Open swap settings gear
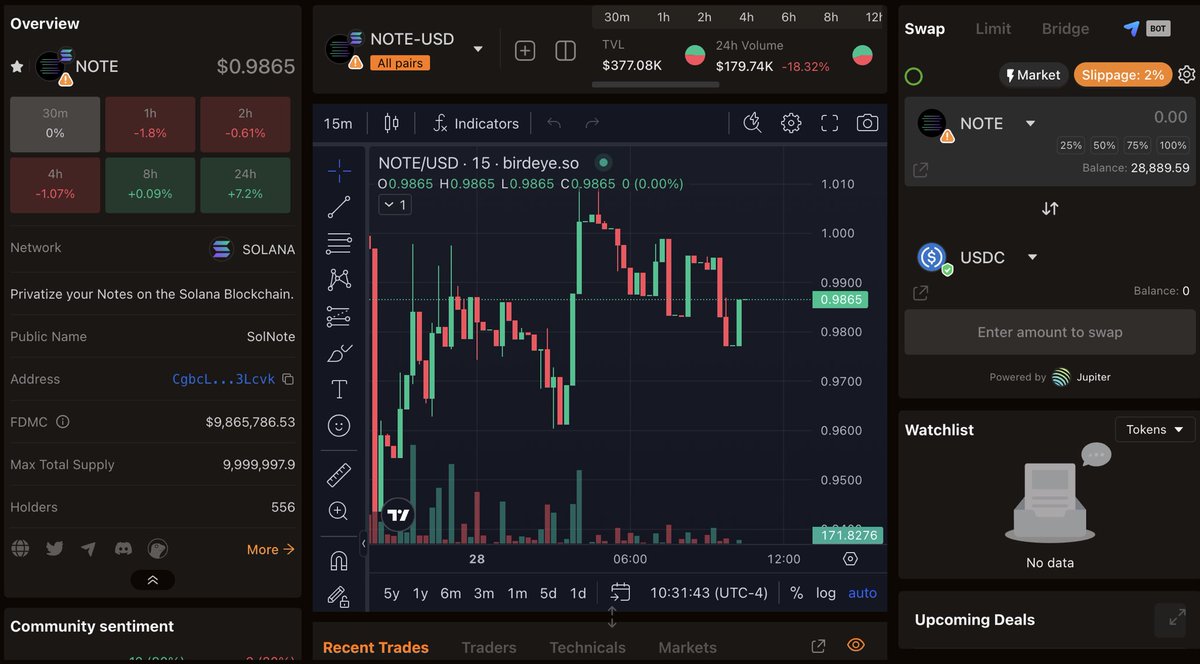 [x=1186, y=75]
